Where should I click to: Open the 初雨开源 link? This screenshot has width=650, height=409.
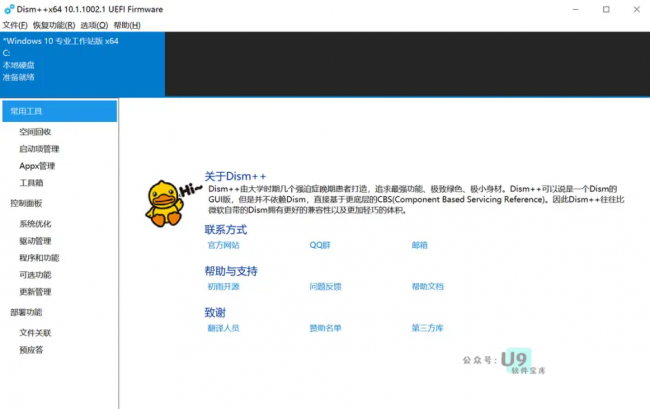223,286
